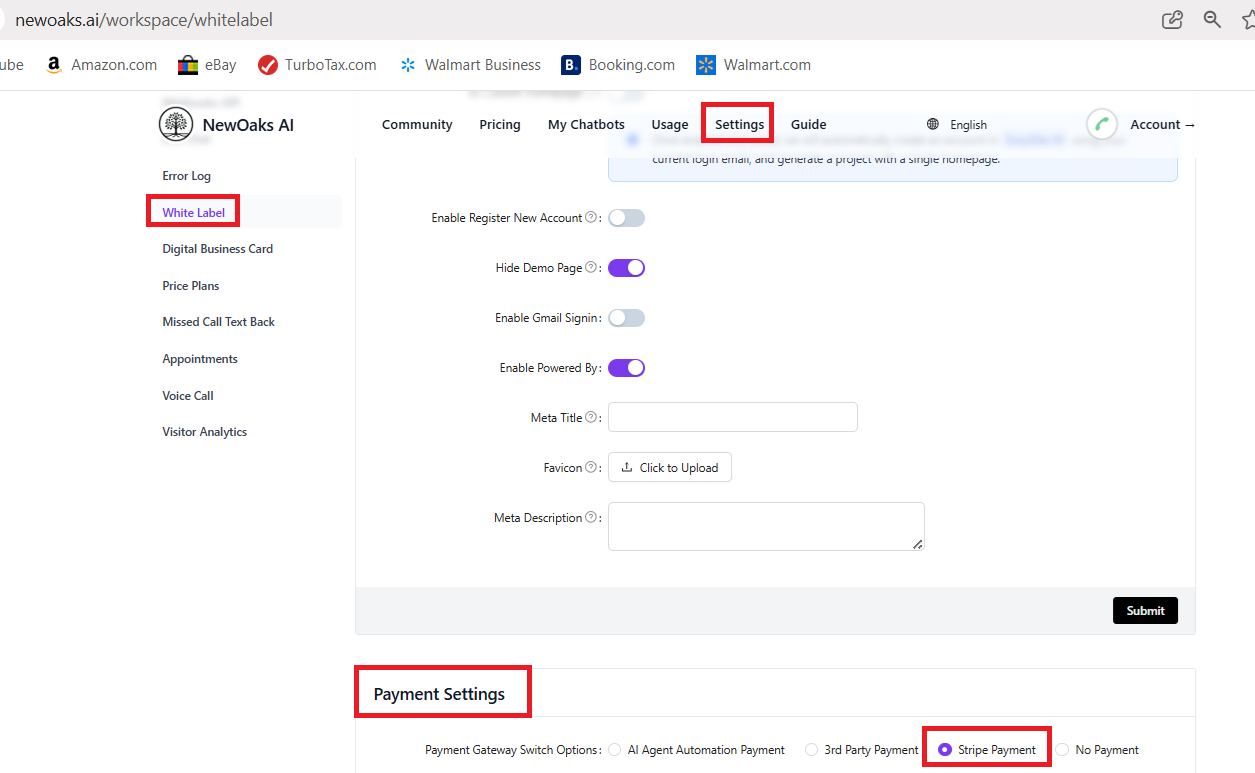Click help icon beside Meta Description

[591, 518]
